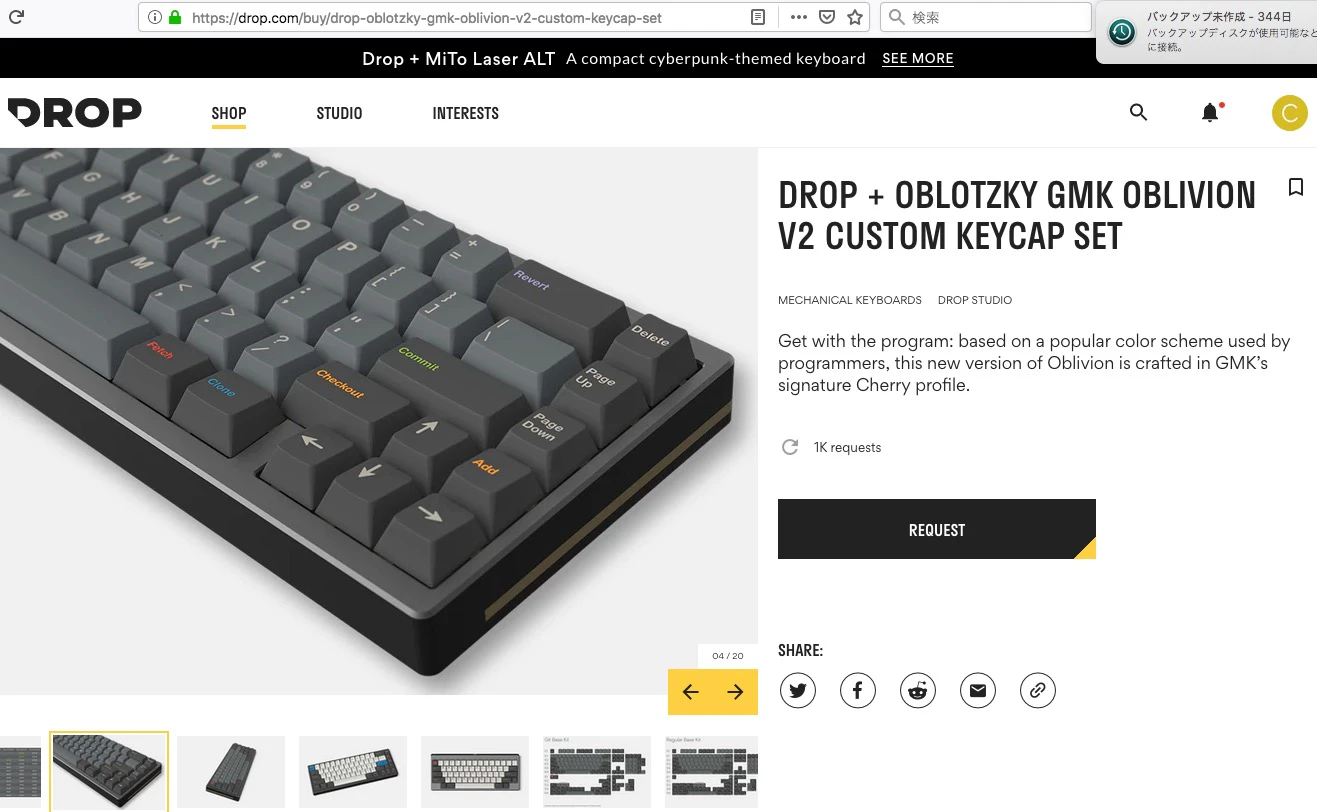Open the browser page actions ellipsis menu
Screen dimensions: 1317x812
click(799, 17)
